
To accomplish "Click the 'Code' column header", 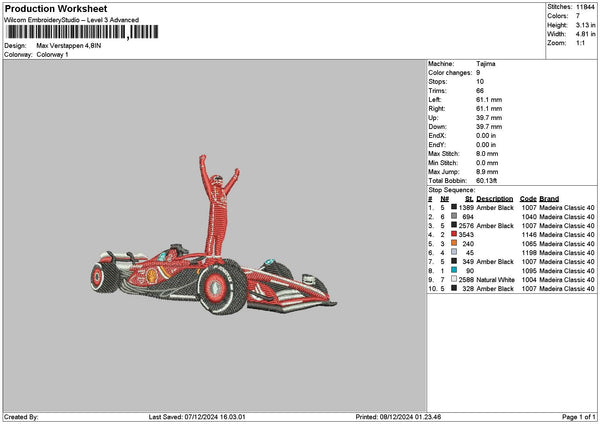I will pyautogui.click(x=528, y=199).
